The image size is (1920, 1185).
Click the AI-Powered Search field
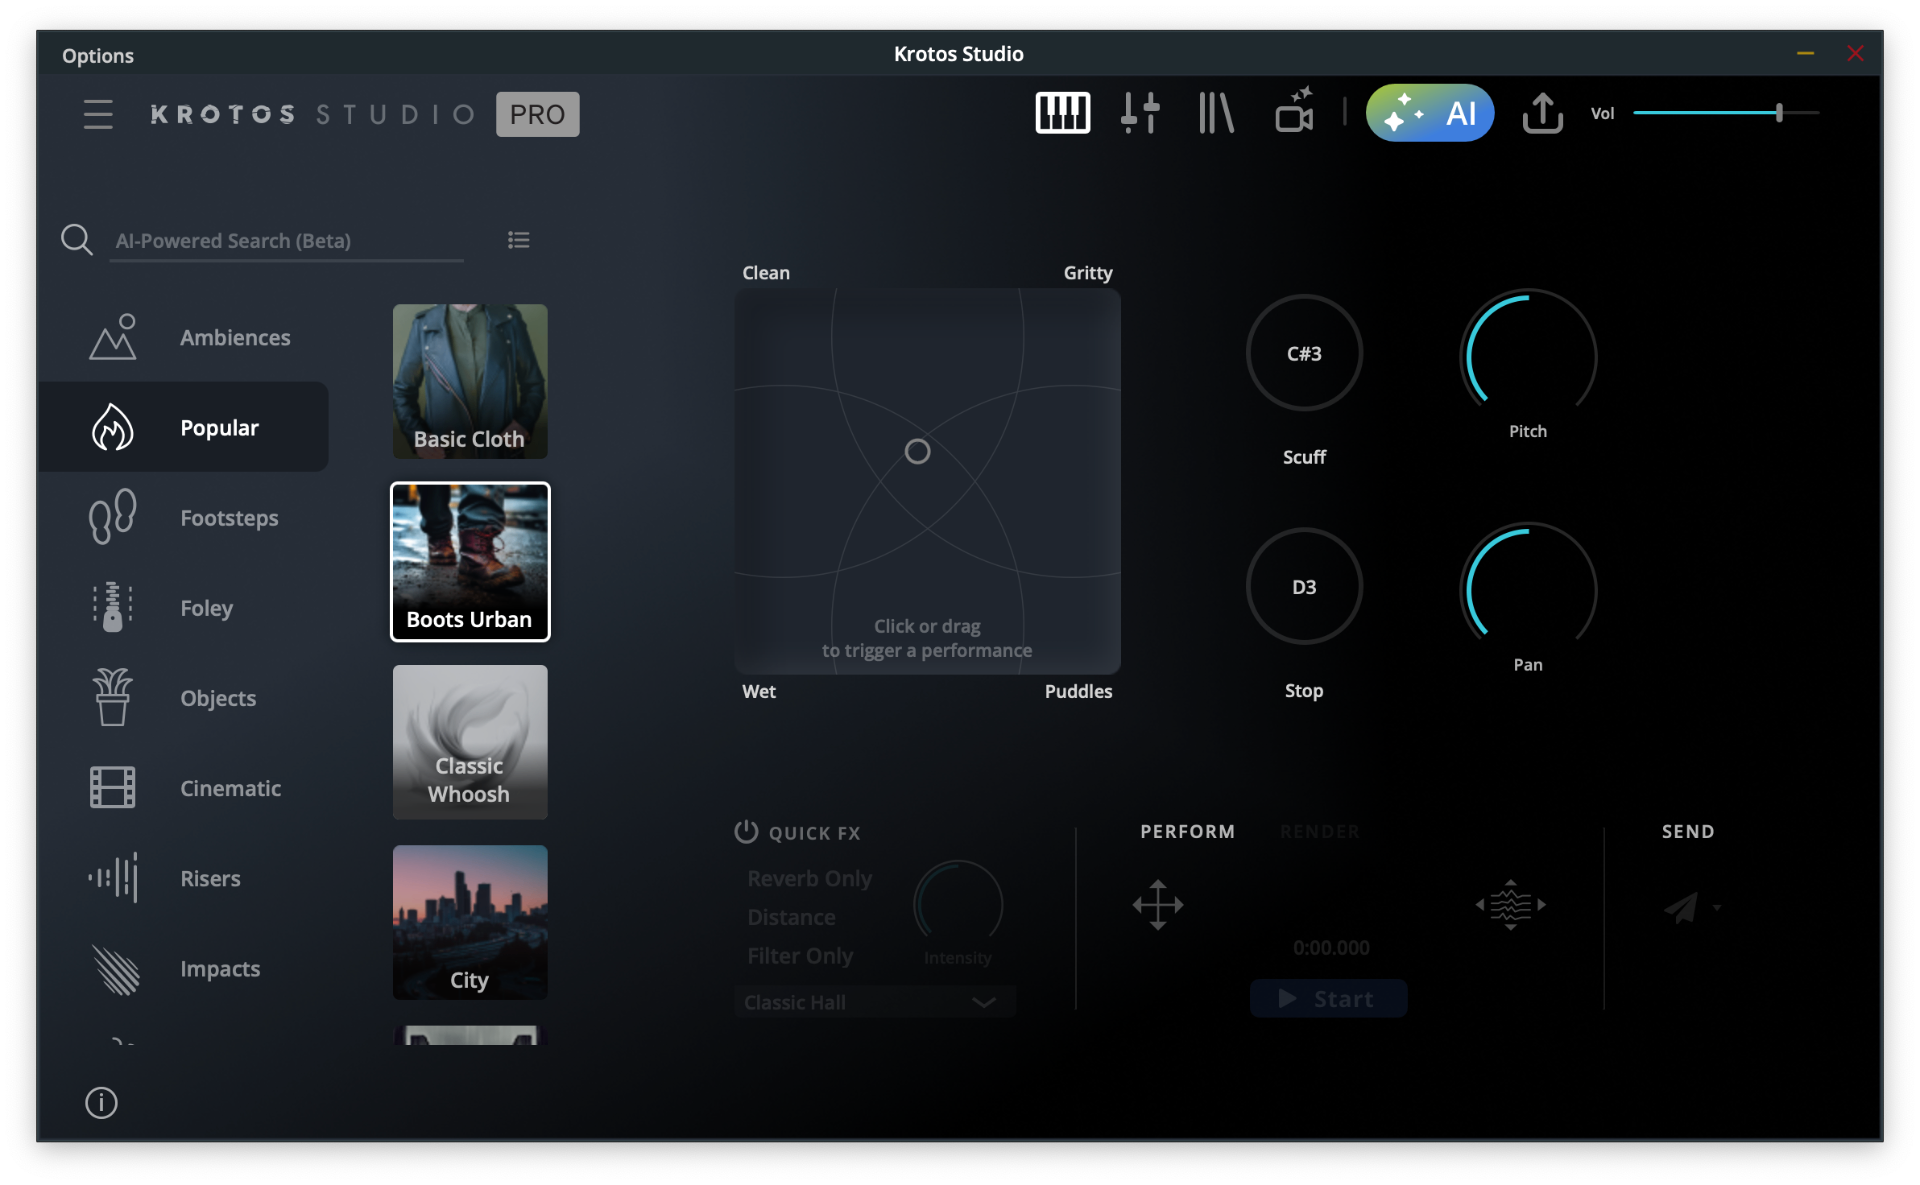click(287, 241)
